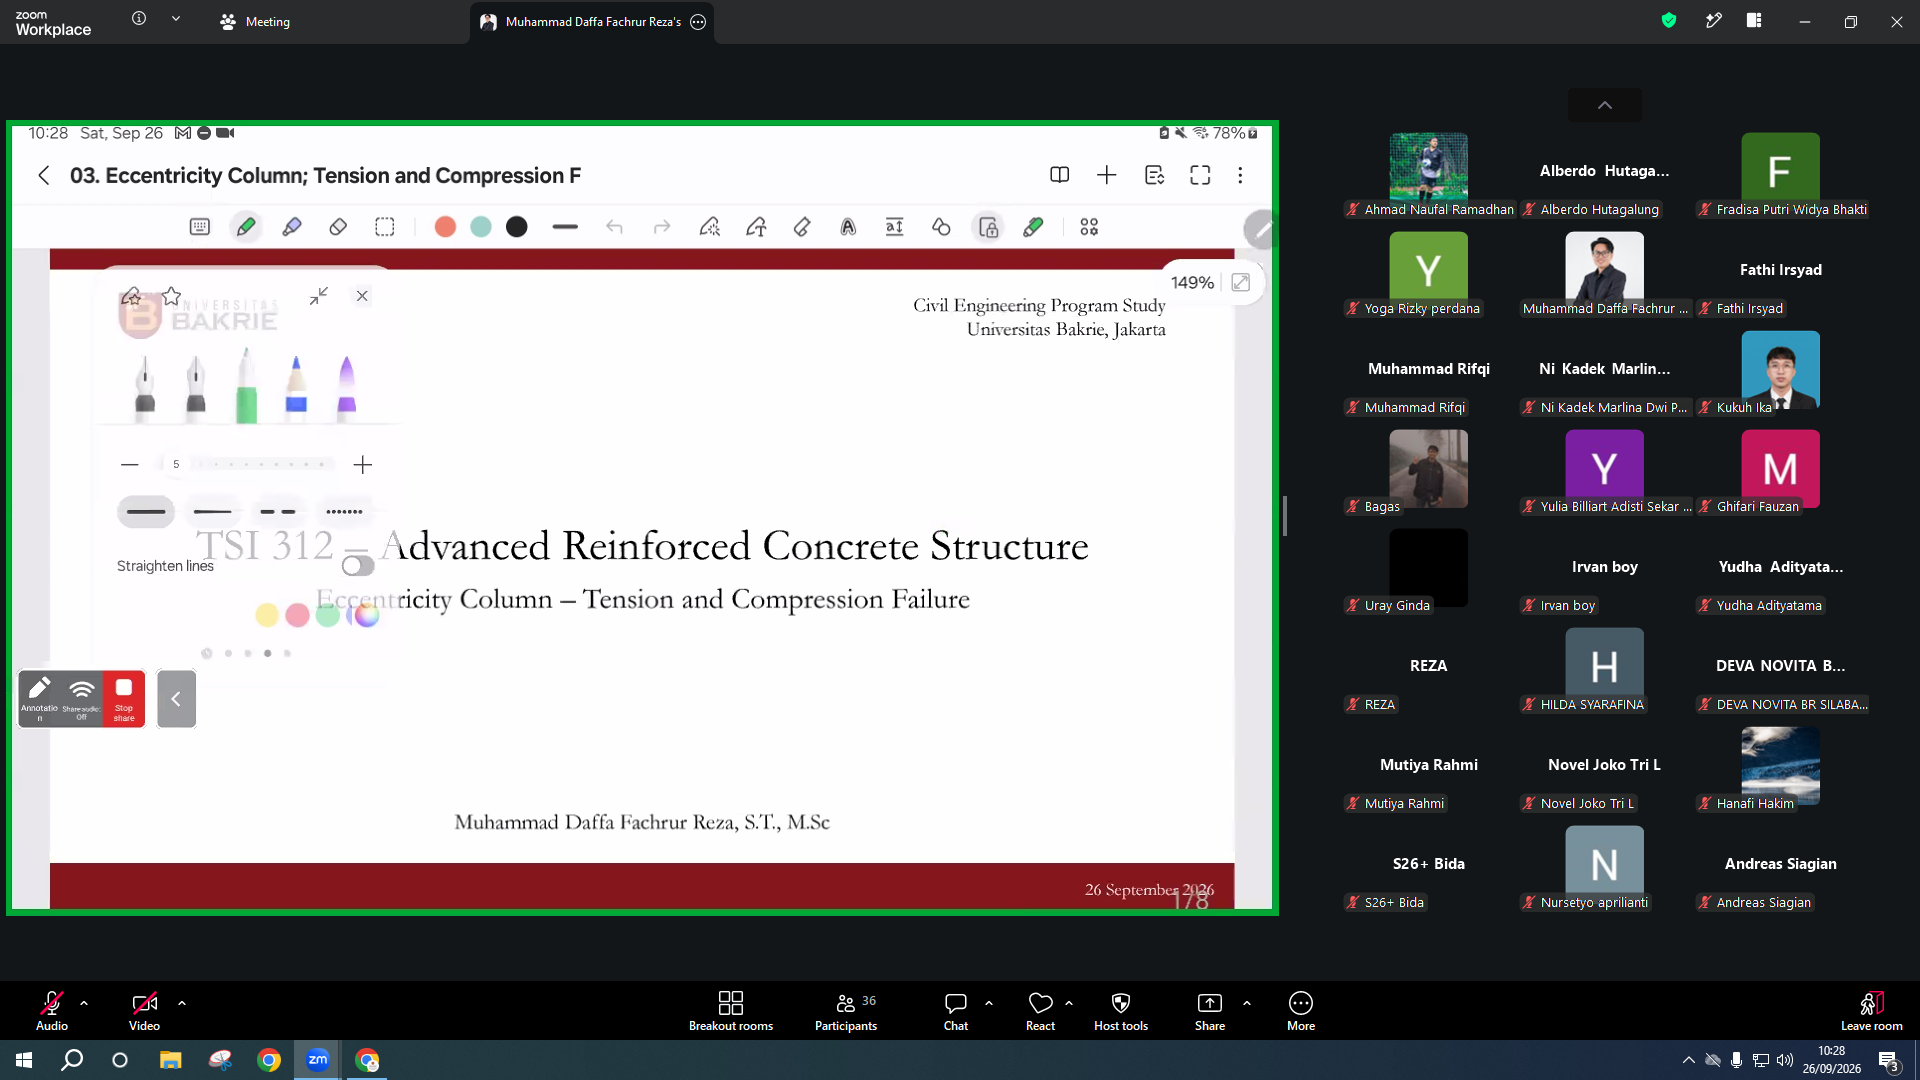Open the Breakout rooms panel
Viewport: 1920px width, 1080px height.
coord(731,1011)
